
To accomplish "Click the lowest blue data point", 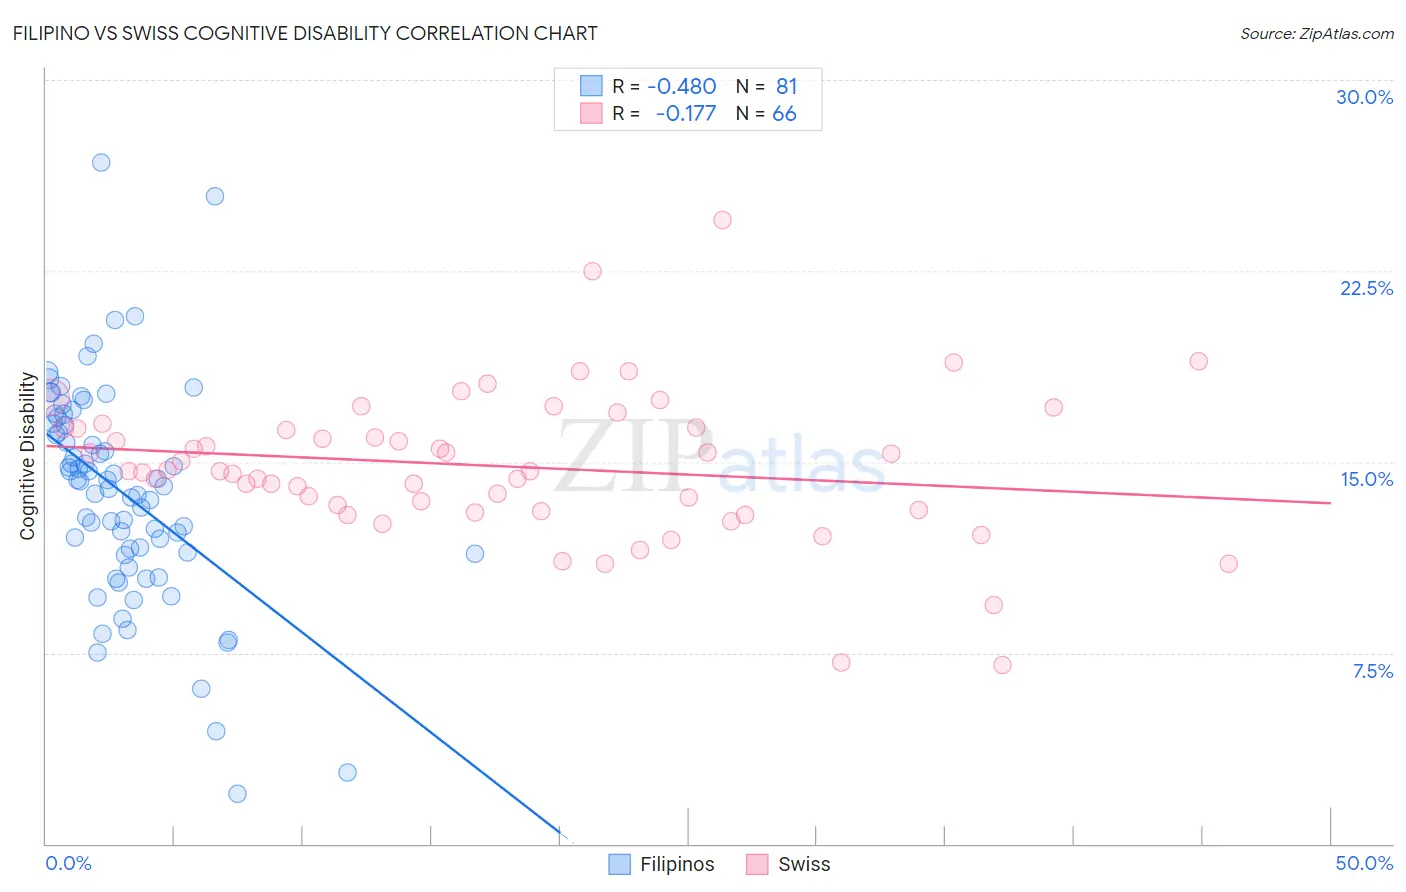I will point(237,794).
